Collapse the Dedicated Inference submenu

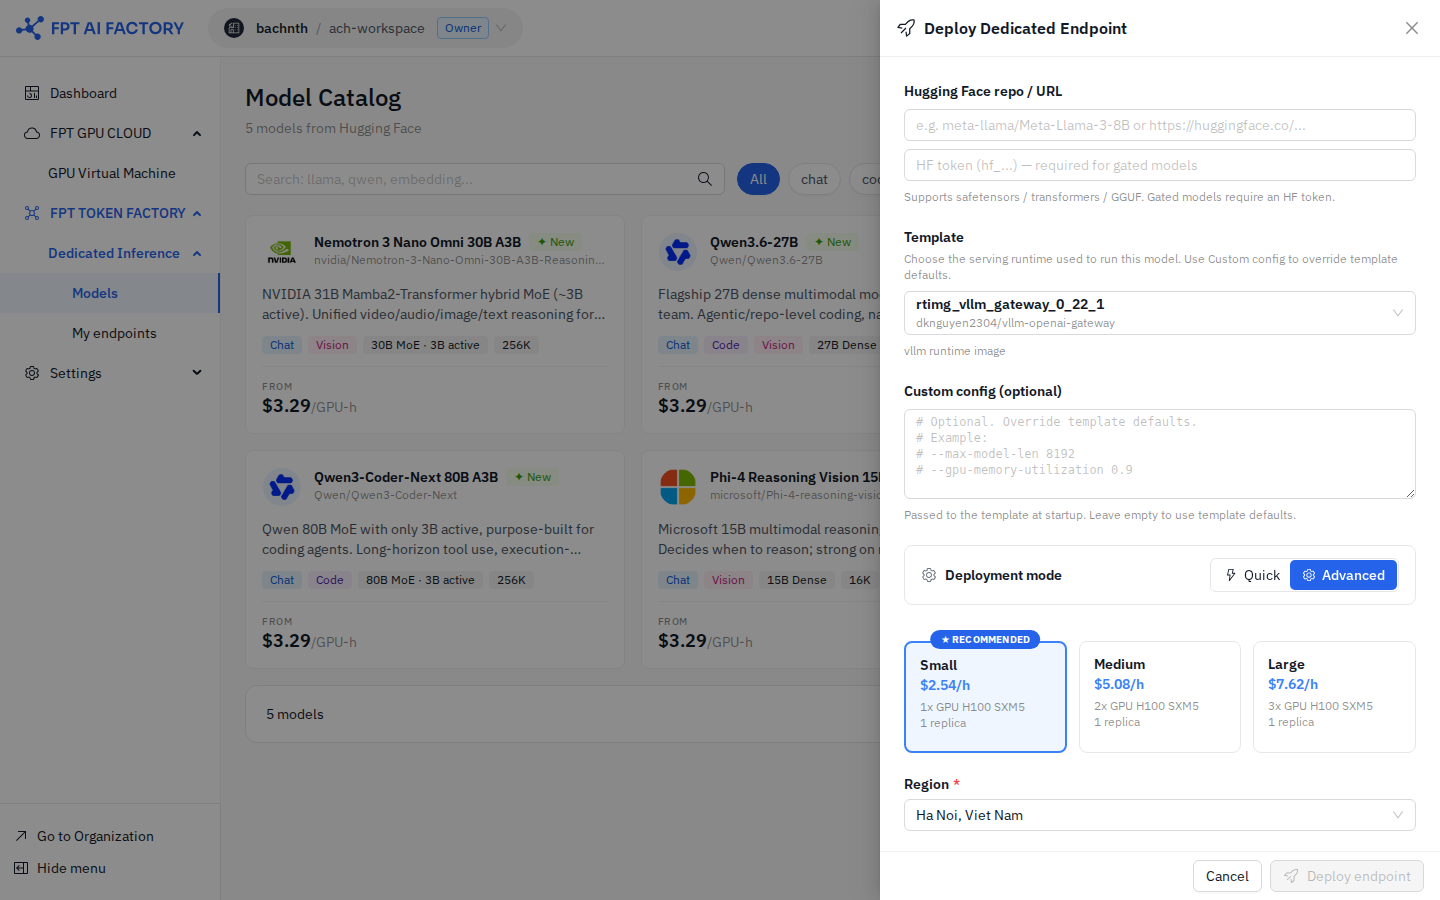click(197, 253)
